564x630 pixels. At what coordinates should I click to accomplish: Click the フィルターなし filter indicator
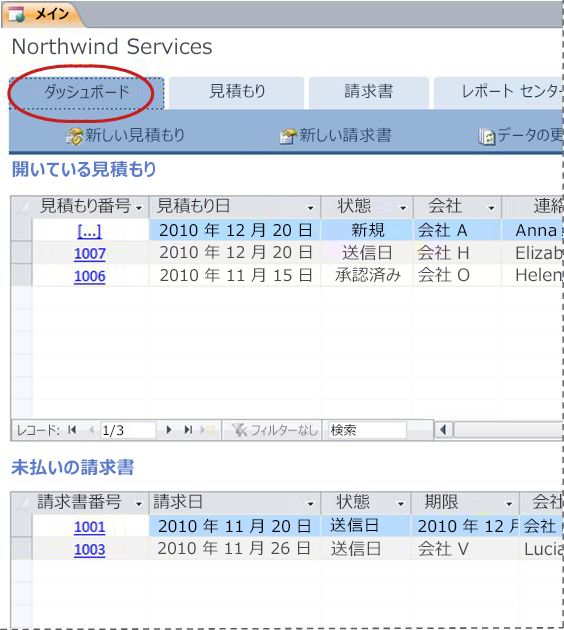tap(275, 430)
